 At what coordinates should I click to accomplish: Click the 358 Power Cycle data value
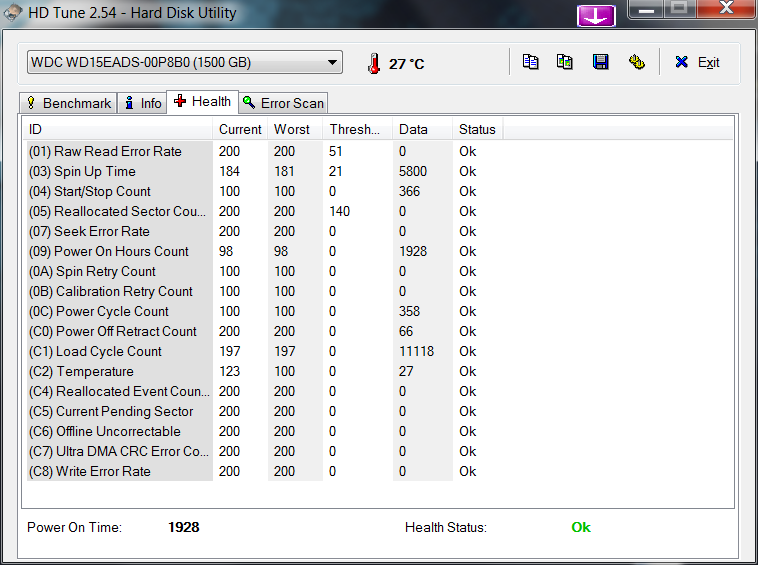click(409, 311)
